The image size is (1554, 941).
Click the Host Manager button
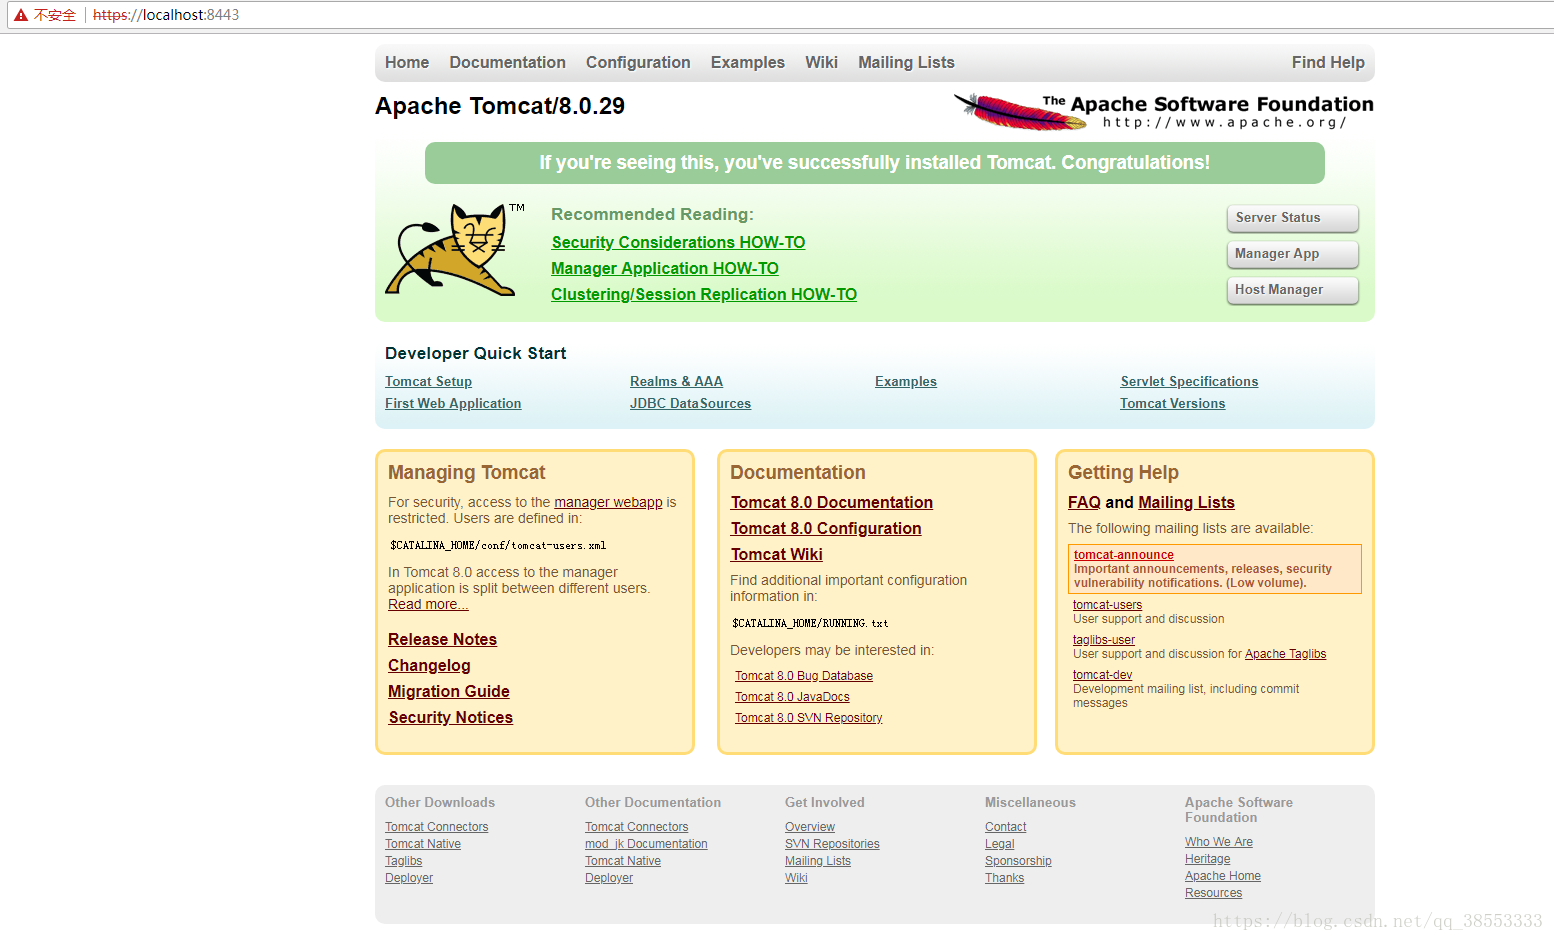1292,290
